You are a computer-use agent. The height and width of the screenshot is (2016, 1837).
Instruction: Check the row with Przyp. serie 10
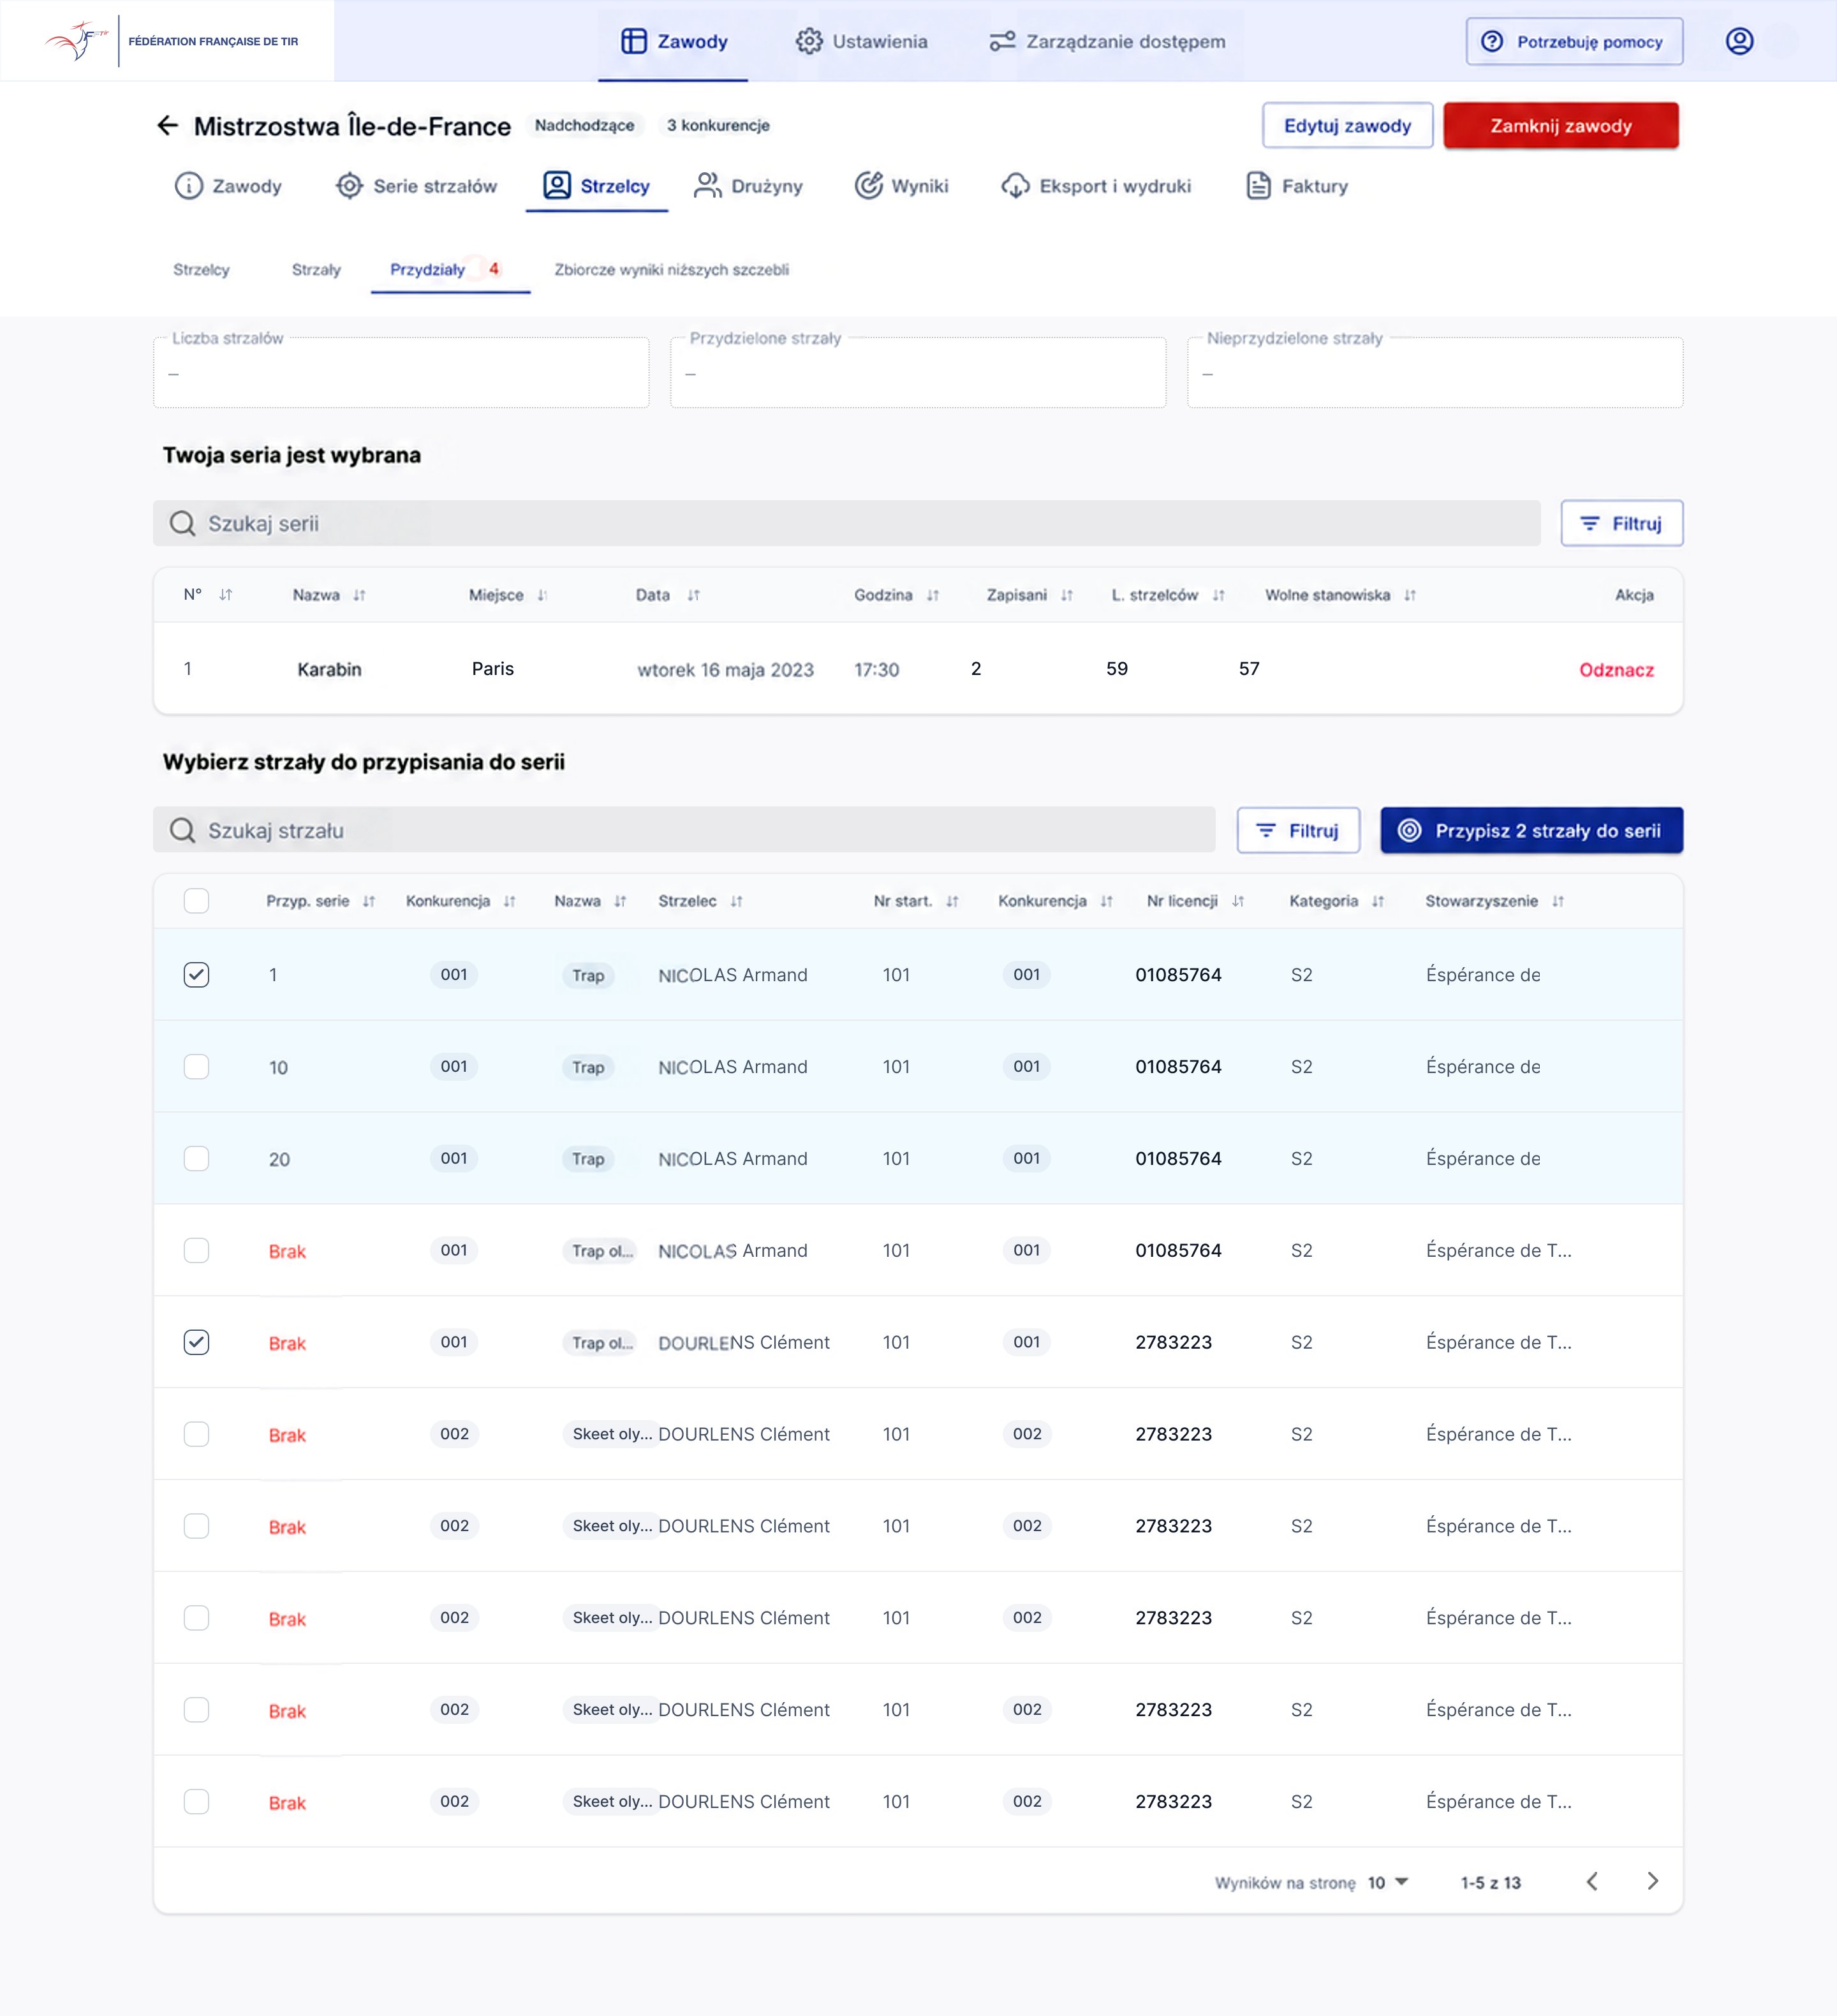197,1067
